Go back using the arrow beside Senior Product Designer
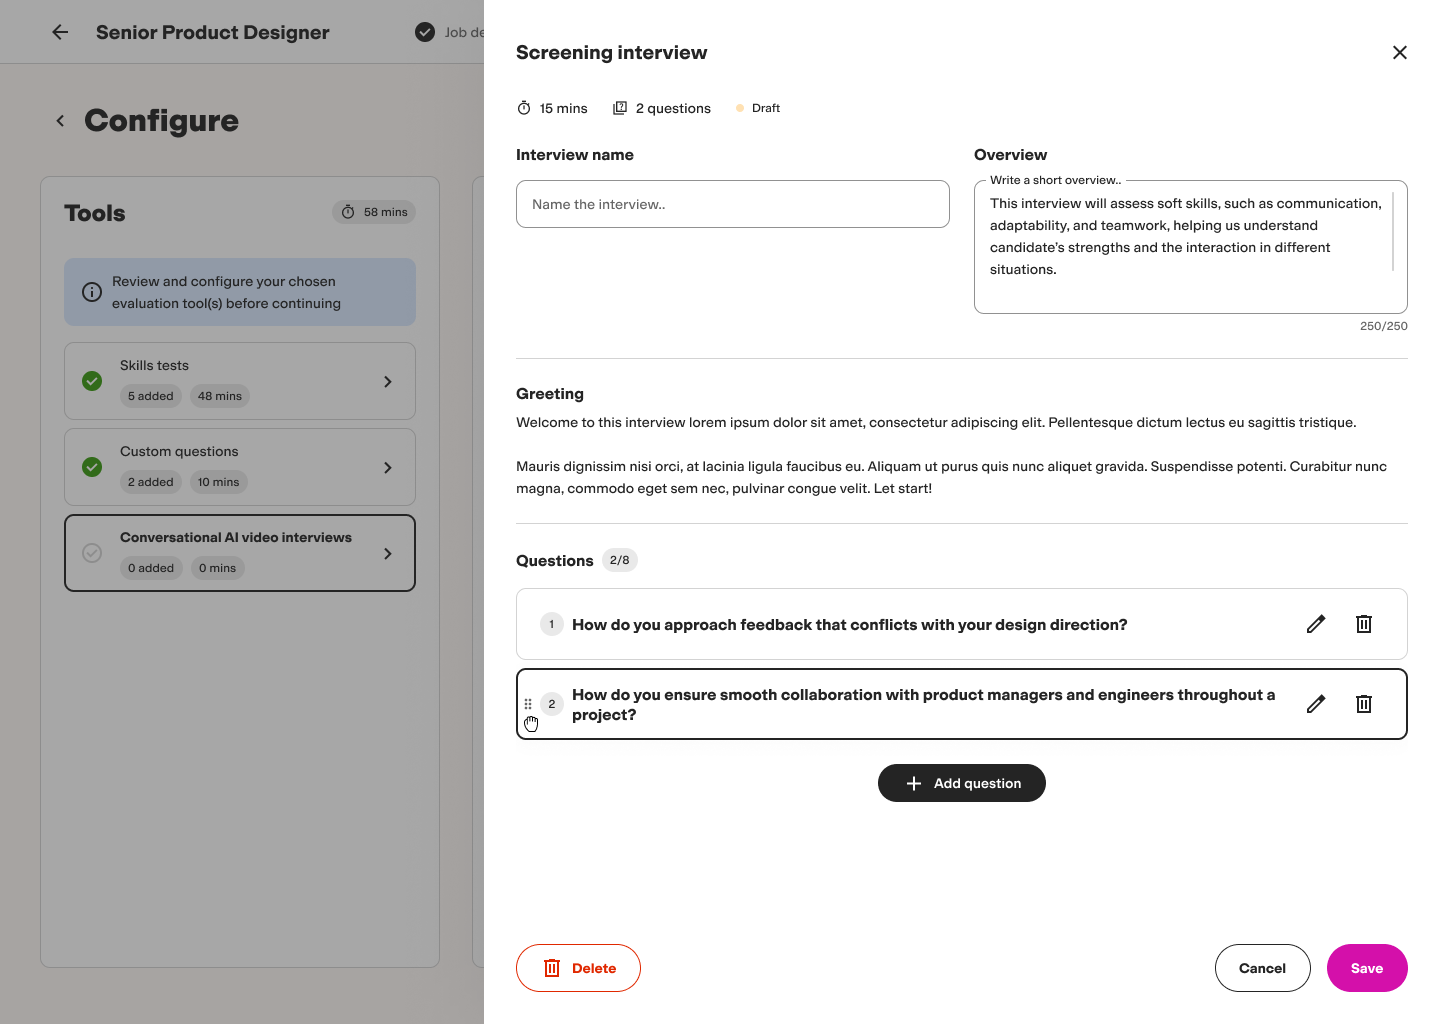Viewport: 1440px width, 1024px height. [x=60, y=32]
